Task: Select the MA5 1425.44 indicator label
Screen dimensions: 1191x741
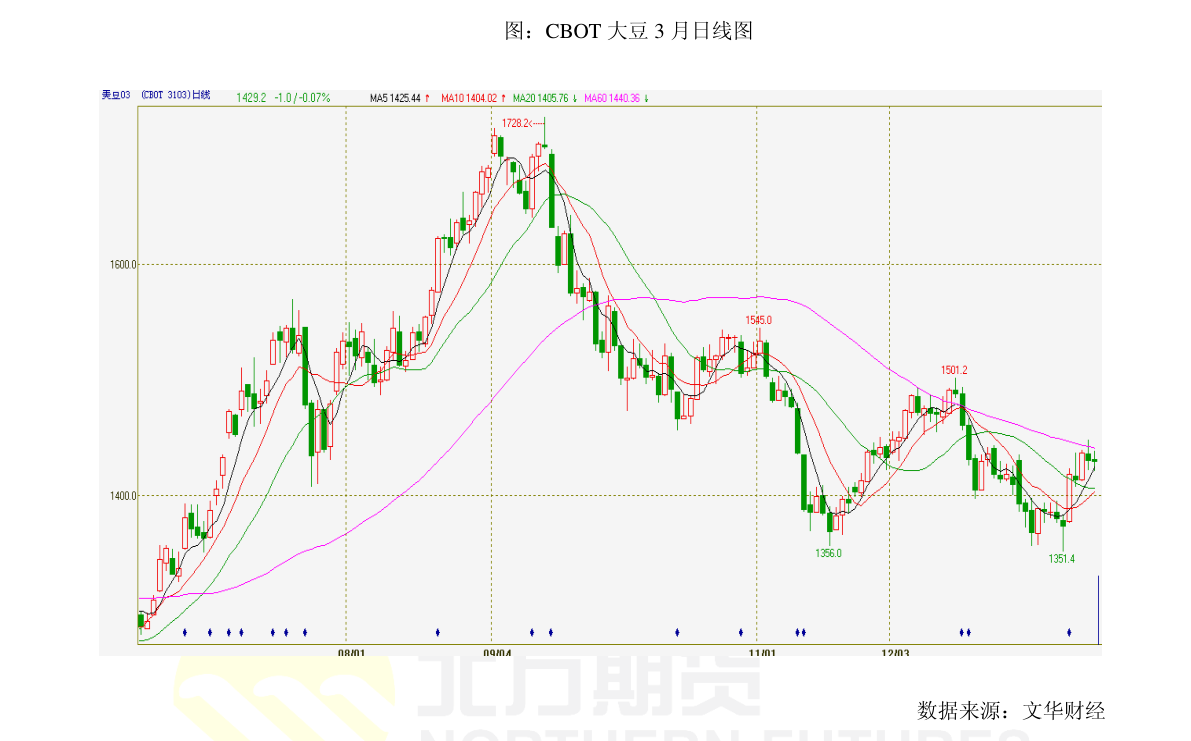Action: tap(394, 98)
